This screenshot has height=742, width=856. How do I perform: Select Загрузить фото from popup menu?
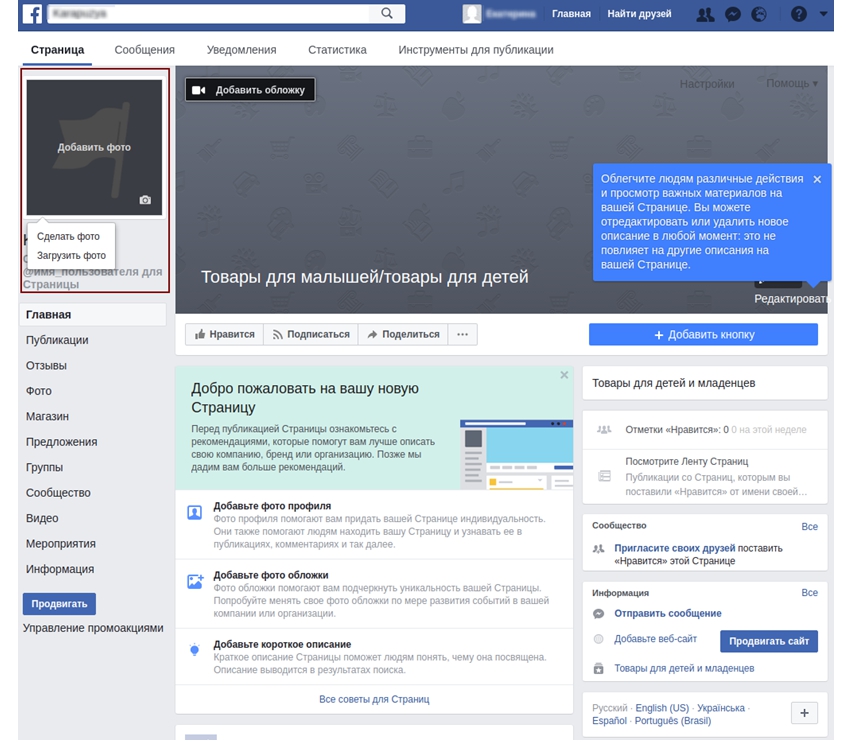(x=71, y=256)
